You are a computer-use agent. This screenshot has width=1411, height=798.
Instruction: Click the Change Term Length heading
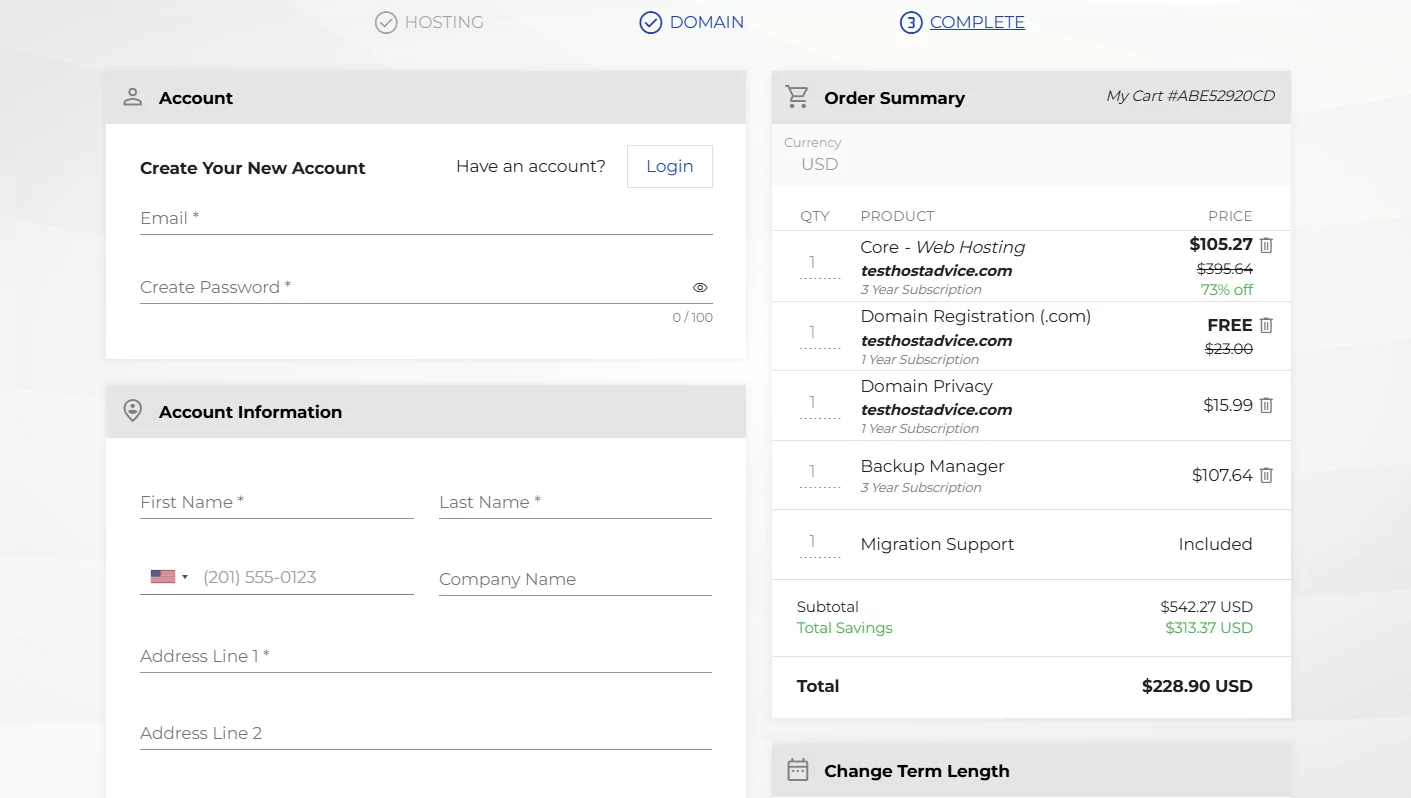pyautogui.click(x=916, y=771)
